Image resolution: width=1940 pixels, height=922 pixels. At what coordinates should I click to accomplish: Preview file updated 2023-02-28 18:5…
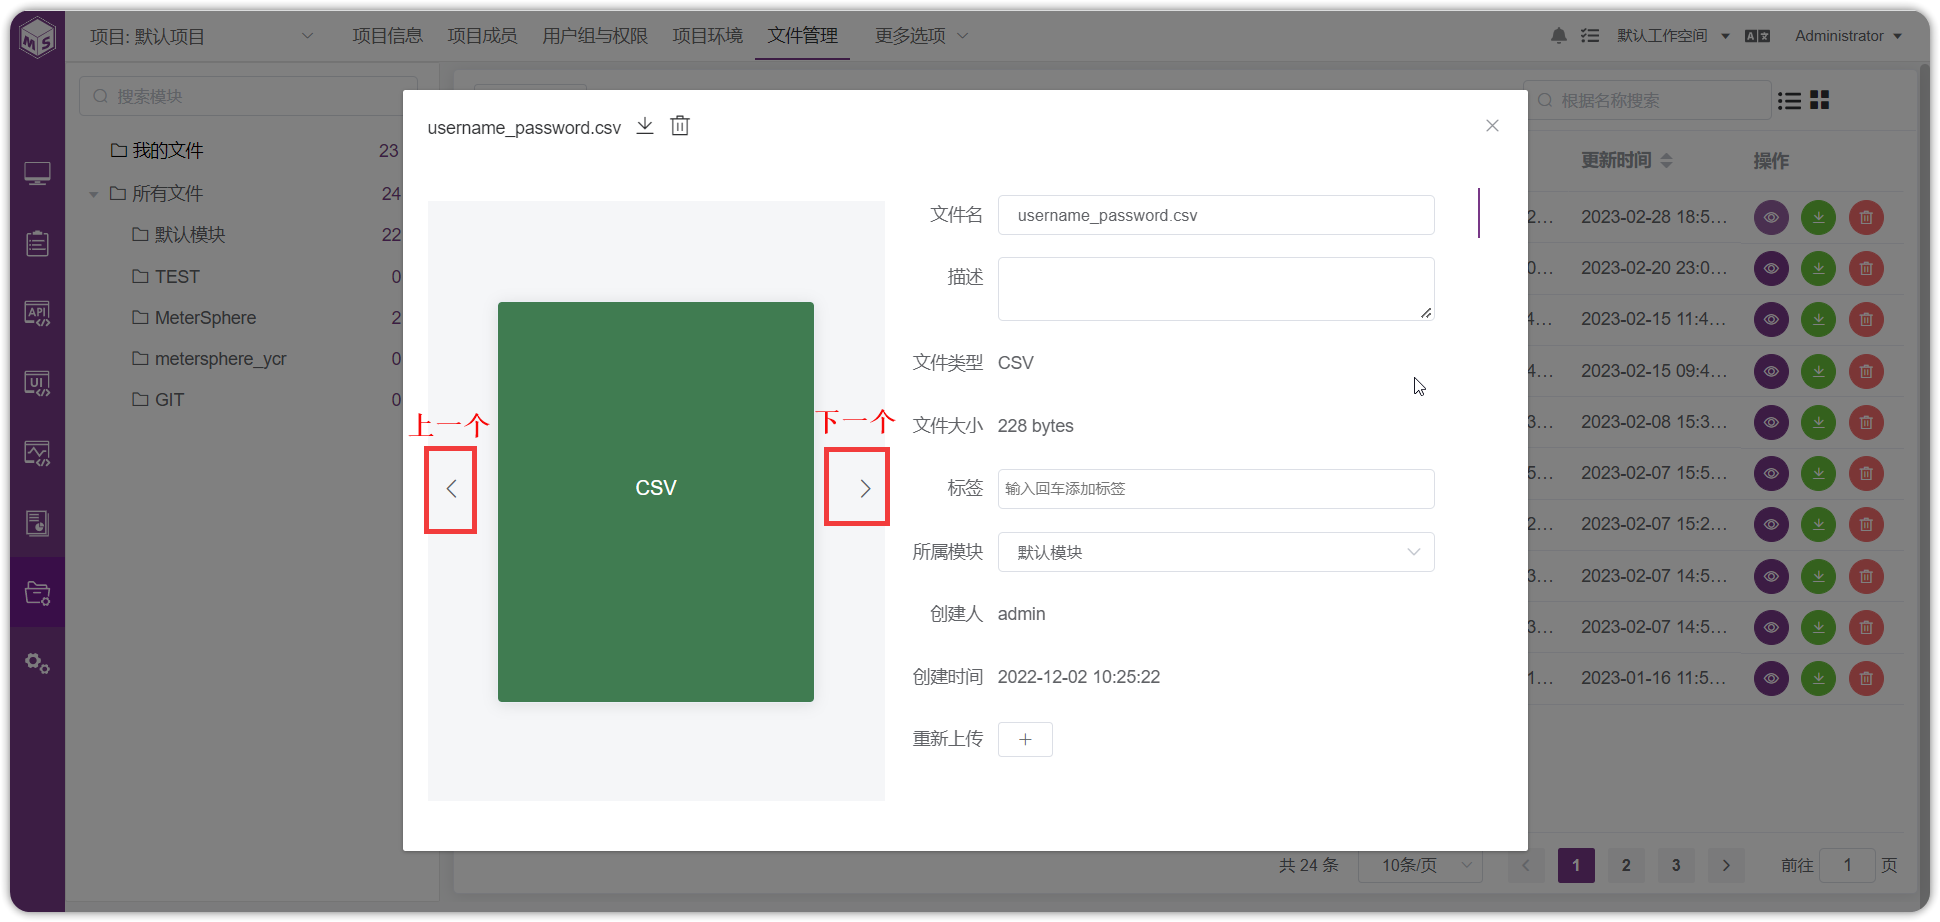(1771, 217)
